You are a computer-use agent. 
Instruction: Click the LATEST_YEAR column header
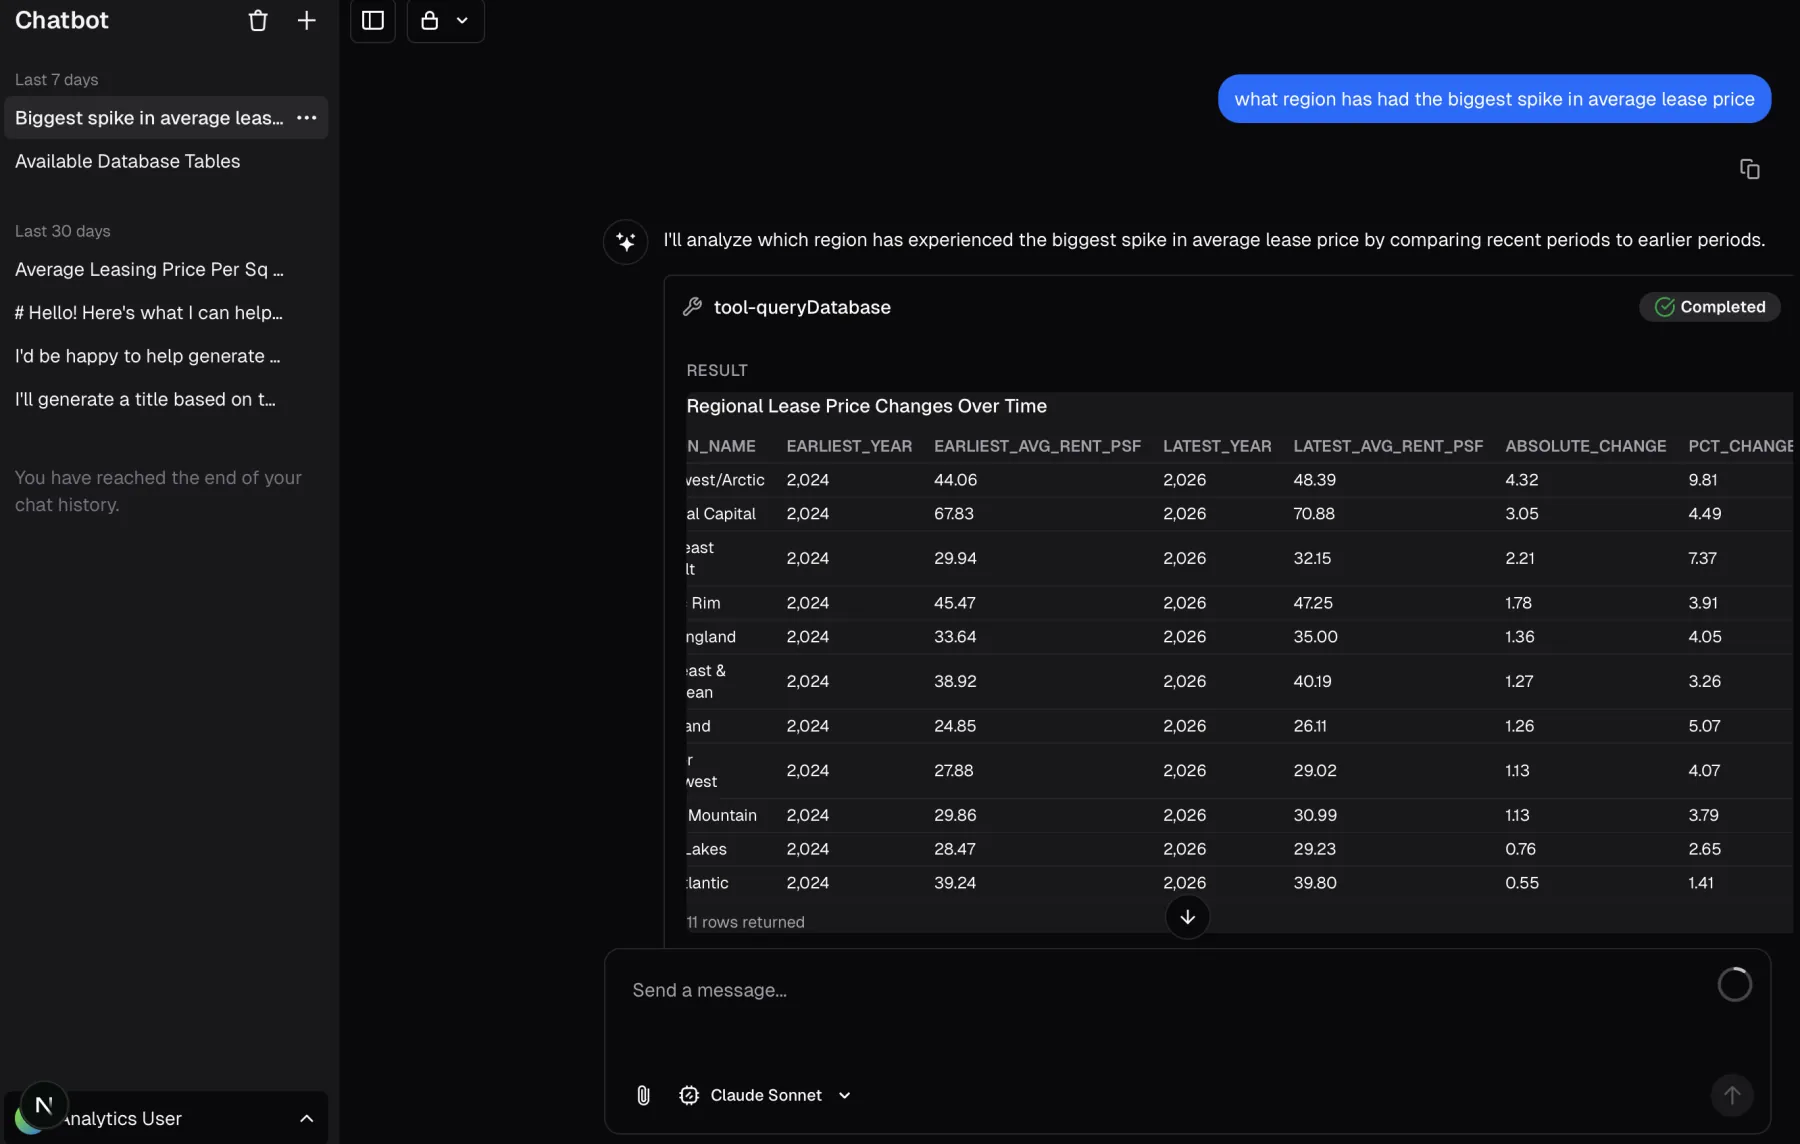pyautogui.click(x=1217, y=446)
